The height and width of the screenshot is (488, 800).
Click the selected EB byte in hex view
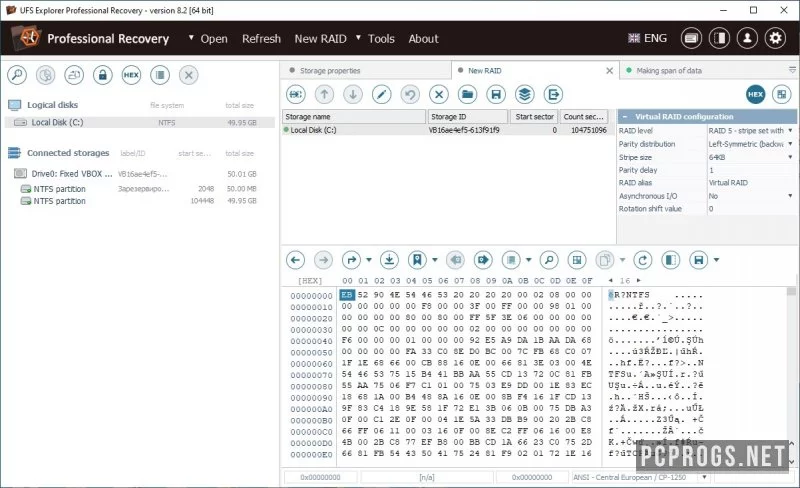pos(347,295)
